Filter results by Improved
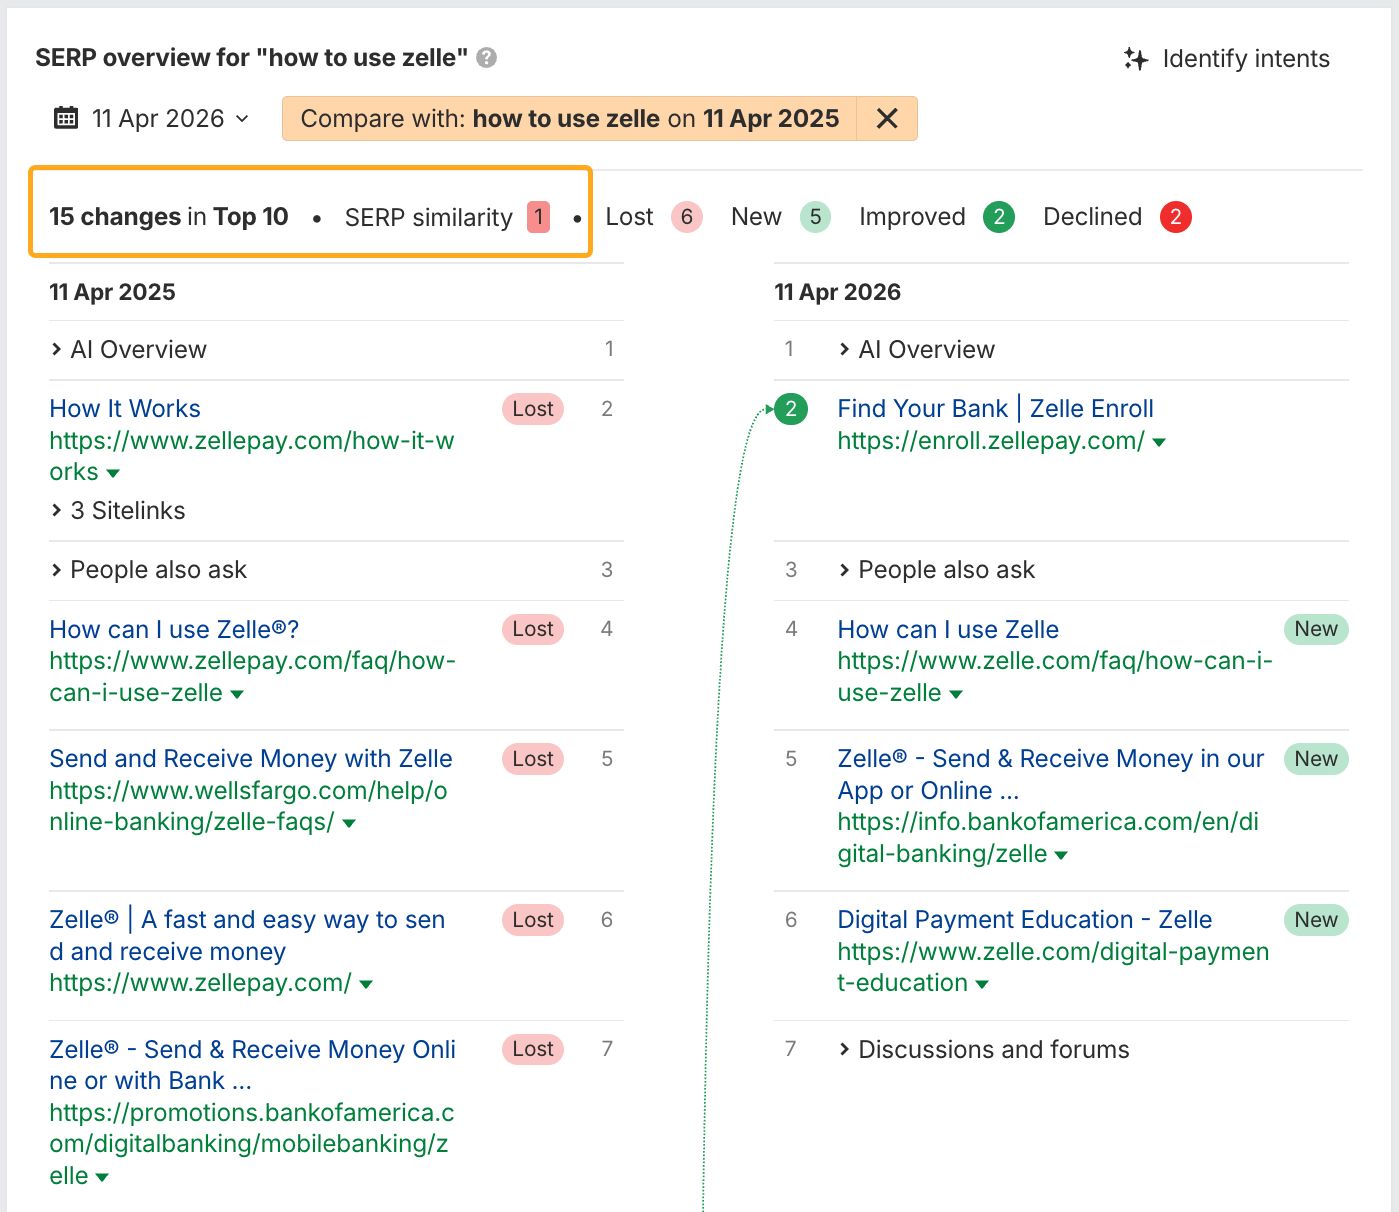This screenshot has height=1212, width=1399. tap(912, 217)
